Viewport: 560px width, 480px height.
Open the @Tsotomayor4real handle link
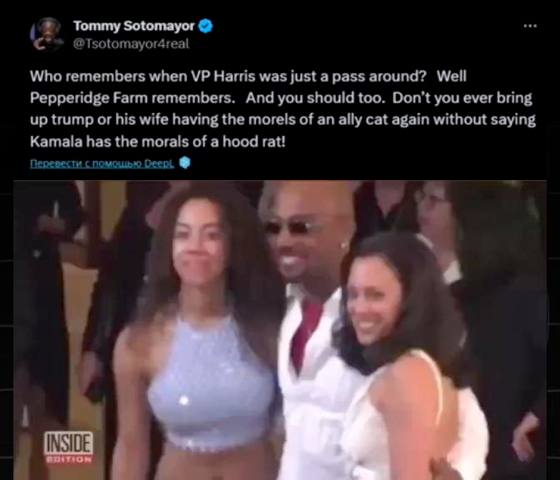(x=131, y=44)
